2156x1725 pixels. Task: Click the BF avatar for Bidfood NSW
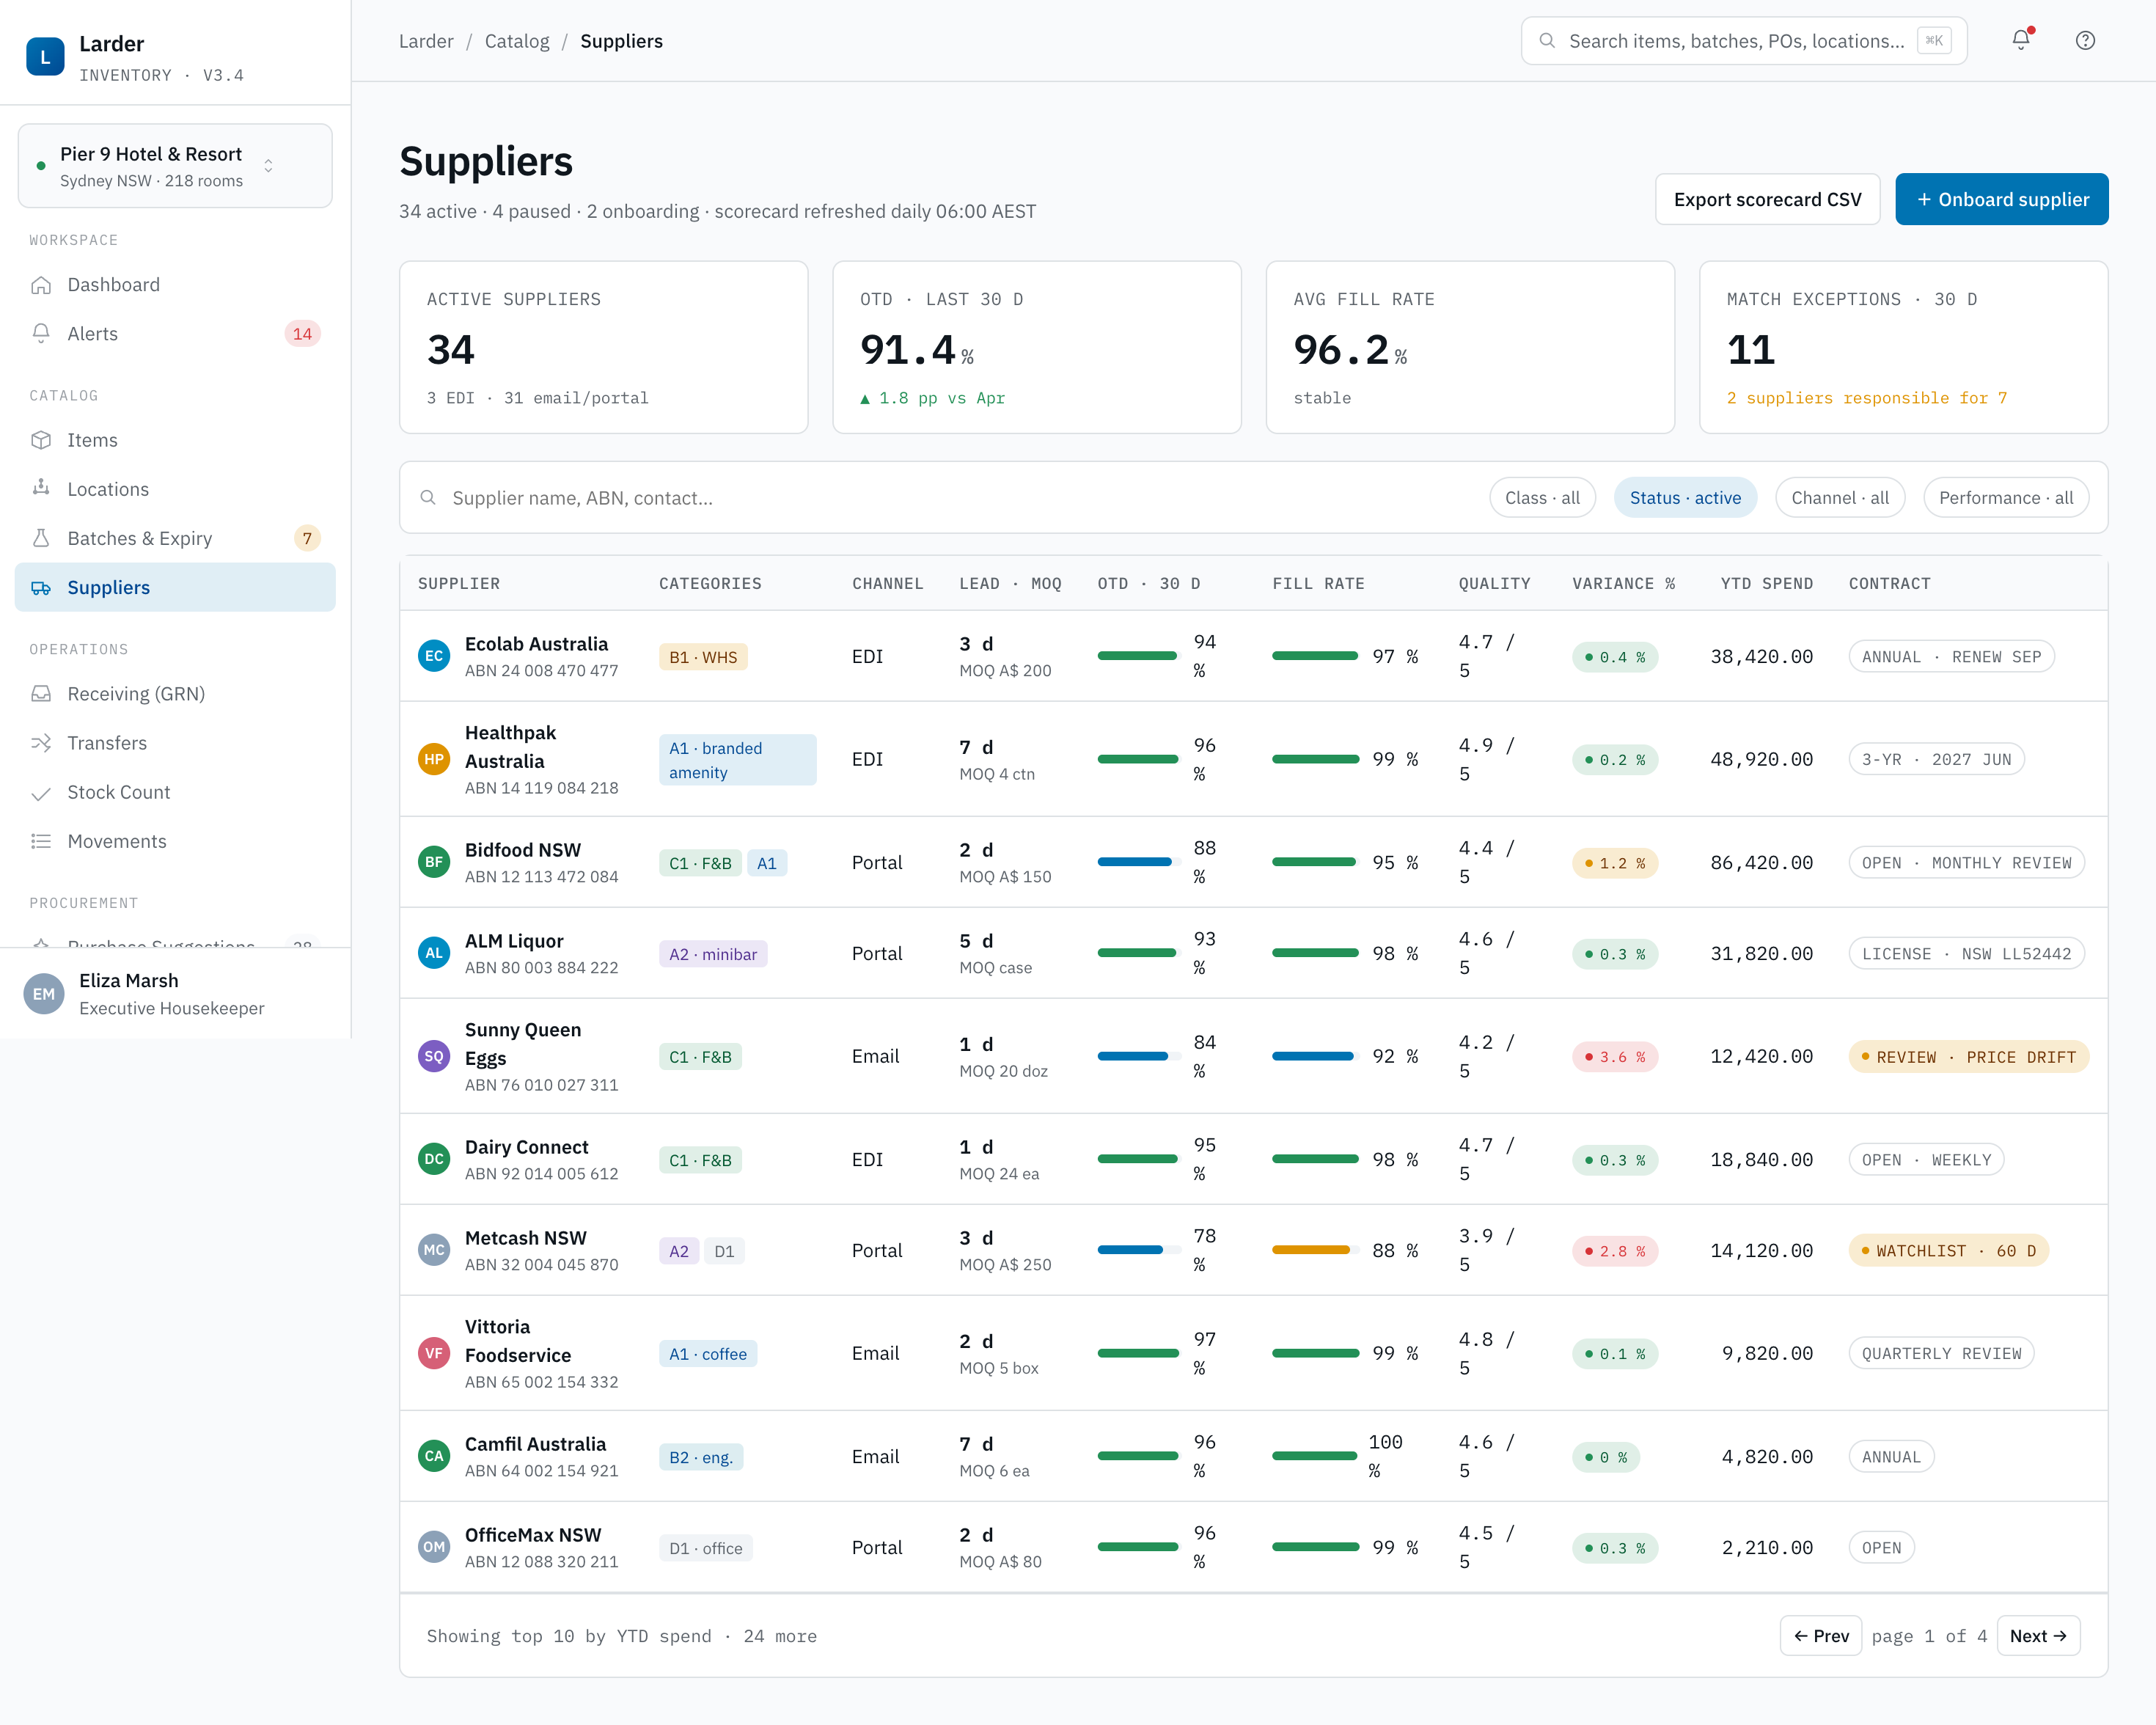pos(434,862)
